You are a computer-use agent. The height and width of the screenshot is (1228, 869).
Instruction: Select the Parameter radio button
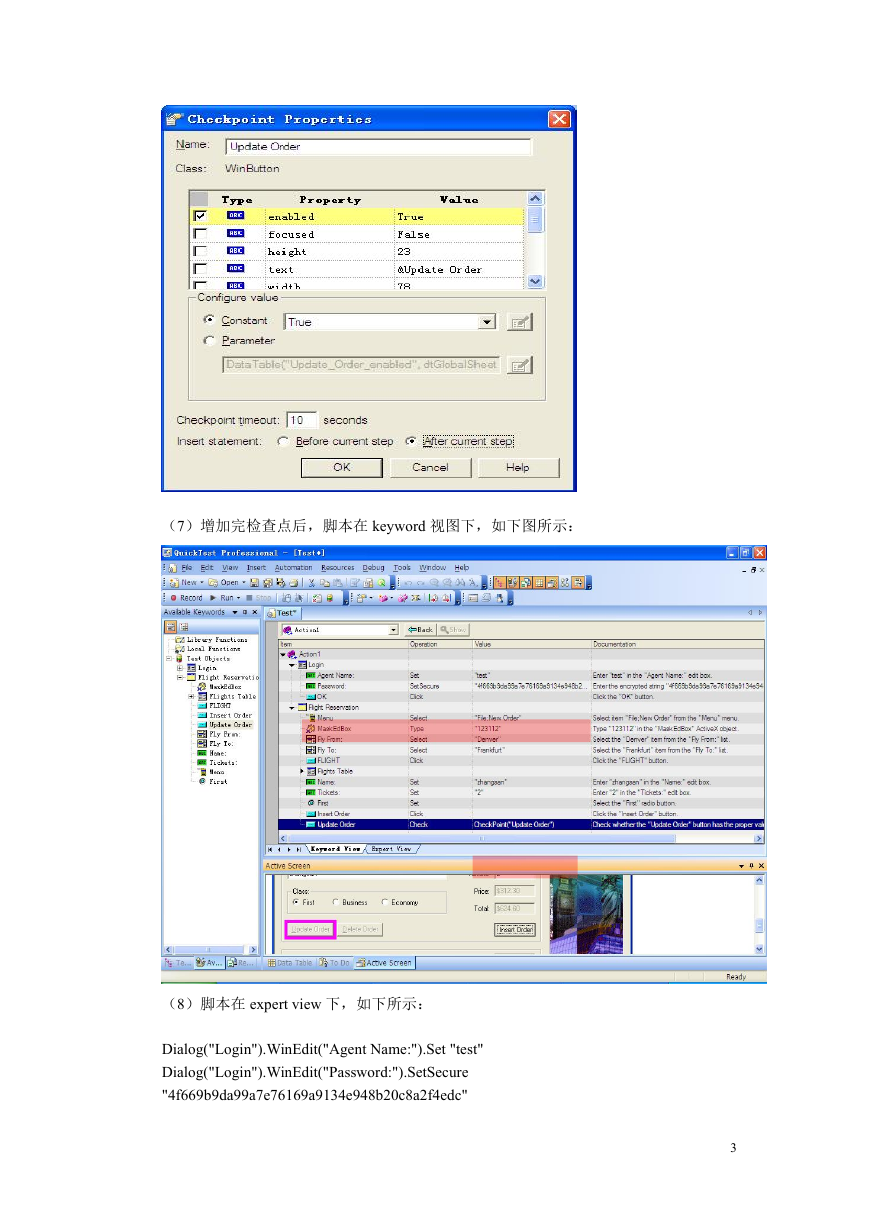coord(209,341)
